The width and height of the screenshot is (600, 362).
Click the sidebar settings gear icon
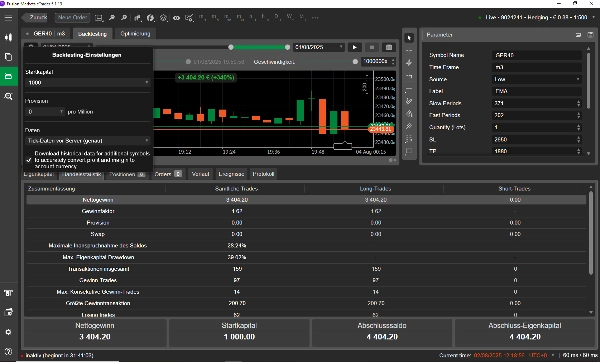pos(8,332)
